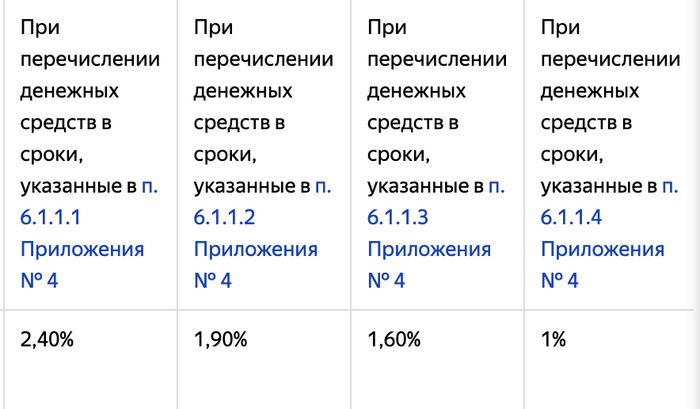This screenshot has height=409, width=700.
Task: Follow the п. 6.1.1.2 Приложения № 4 link
Action: [255, 249]
